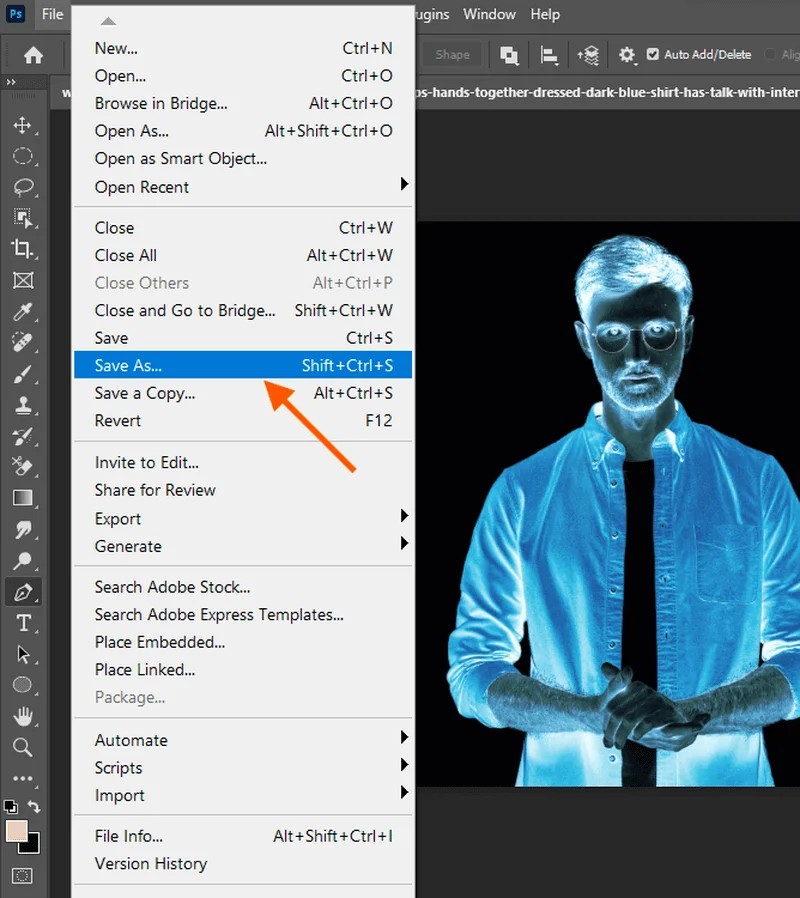Screen dimensions: 800x898
Task: Select the Path Selection tool
Action: pyautogui.click(x=23, y=653)
